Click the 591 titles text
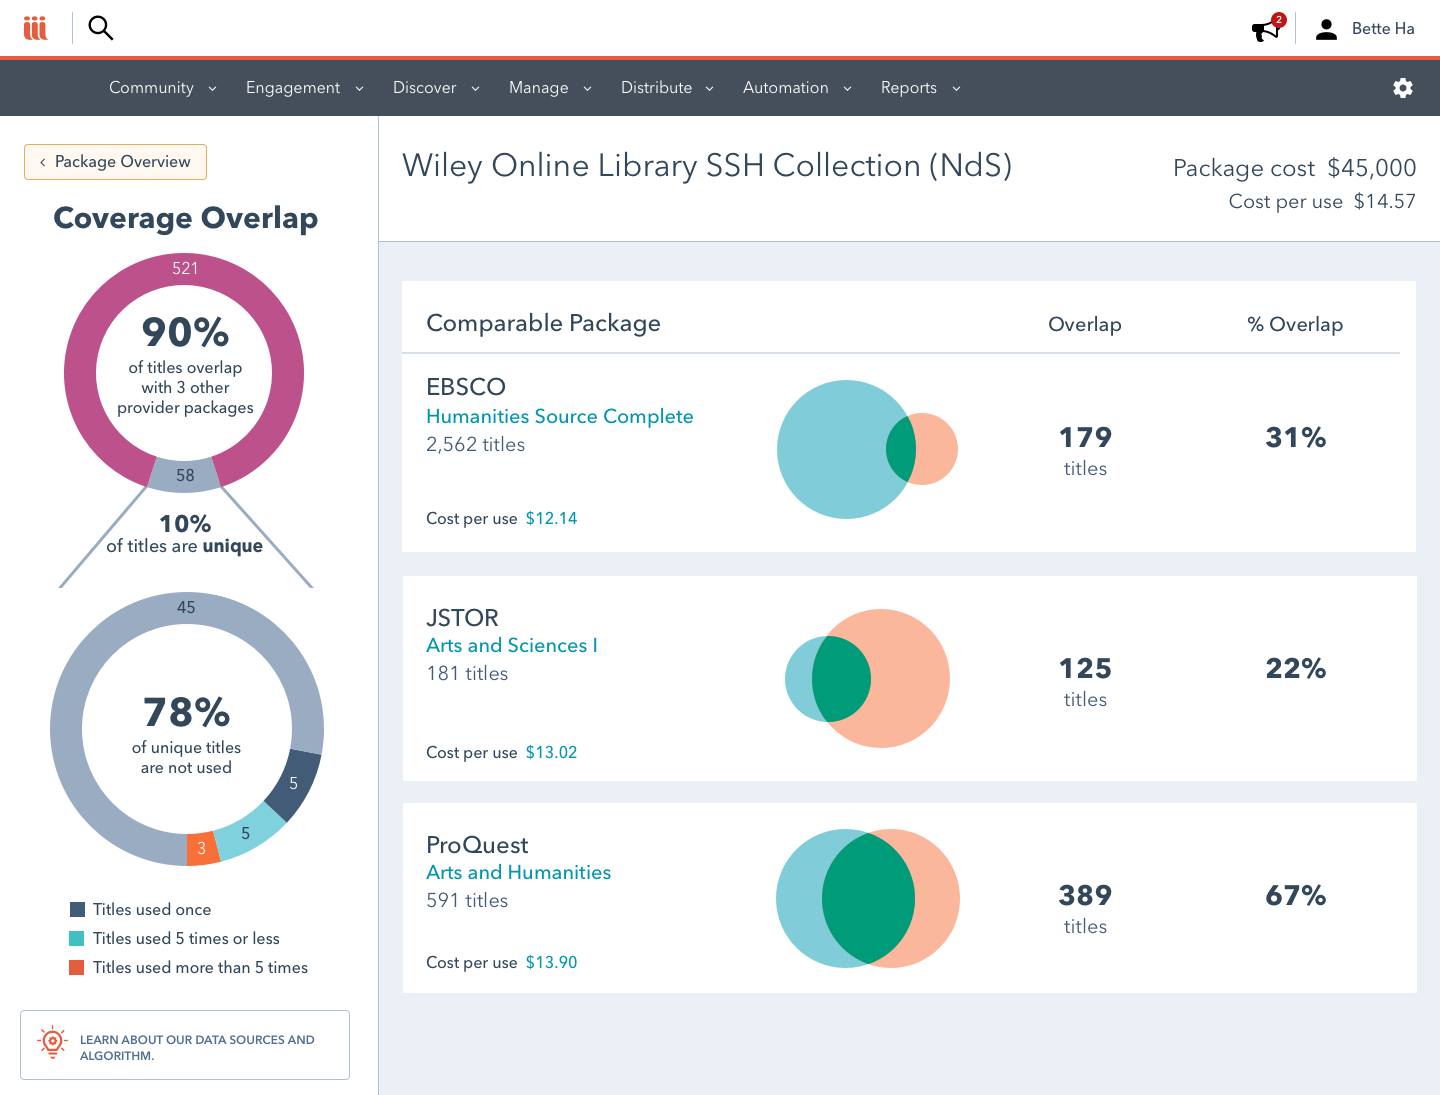 [467, 900]
